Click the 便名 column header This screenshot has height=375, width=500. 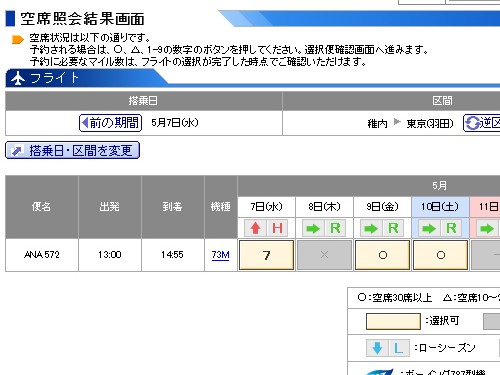tap(42, 207)
